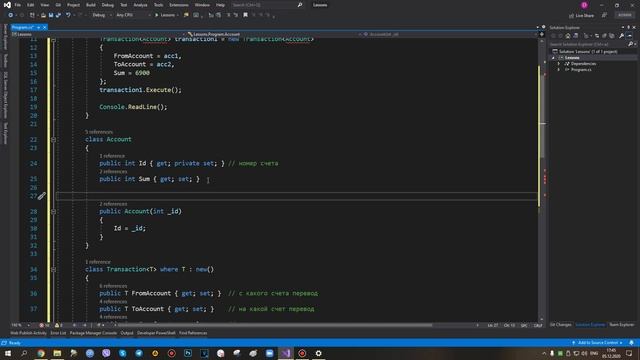Click the errors count indicator

pos(44,325)
